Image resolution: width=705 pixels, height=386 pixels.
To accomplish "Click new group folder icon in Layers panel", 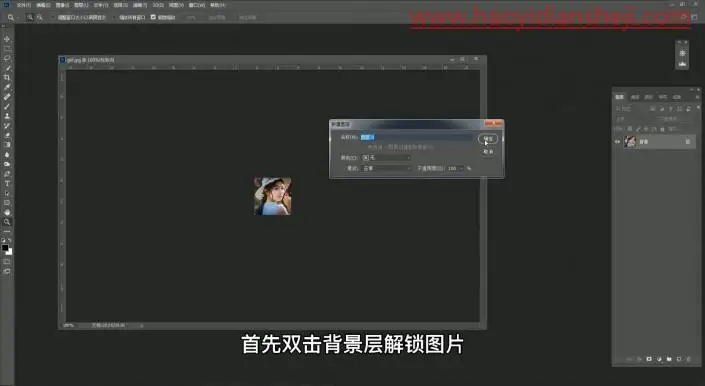I will [669, 359].
